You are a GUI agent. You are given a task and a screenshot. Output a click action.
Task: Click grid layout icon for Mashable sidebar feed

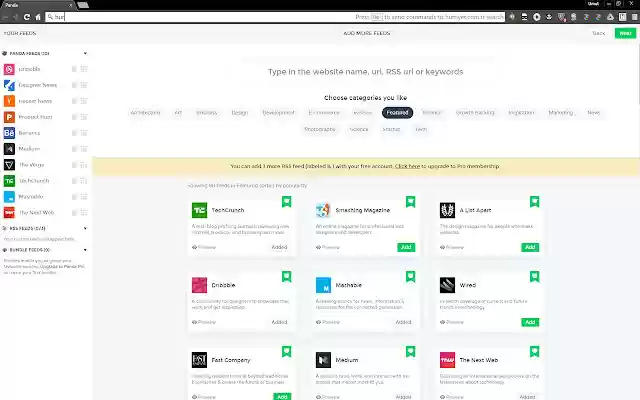coord(84,196)
